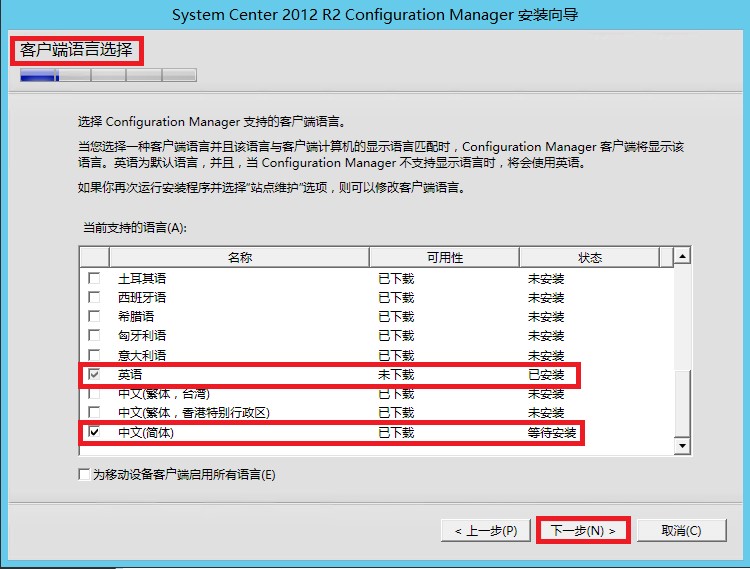The image size is (750, 569).
Task: Sort by the 名称 column header
Action: click(239, 257)
